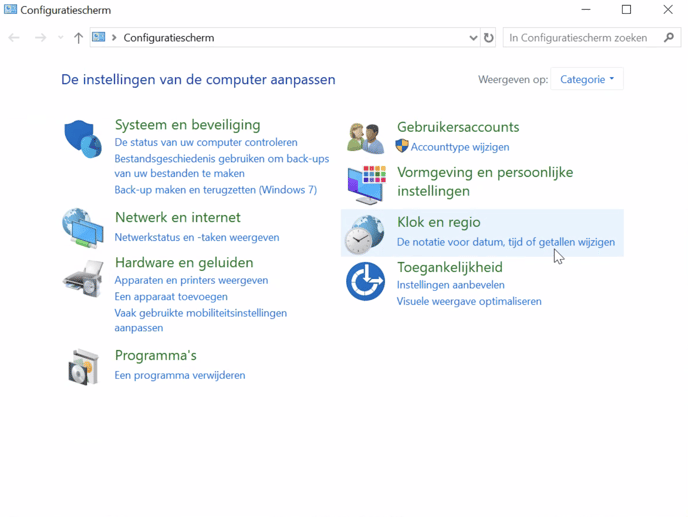Screen dimensions: 688x517
Task: Open the recent locations dropdown arrow
Action: [x=60, y=38]
